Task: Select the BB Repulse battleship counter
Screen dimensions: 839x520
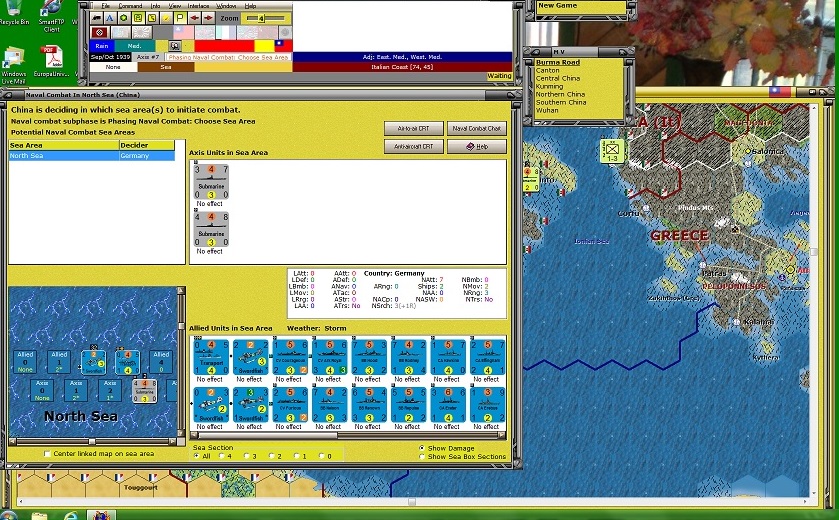Action: (x=409, y=404)
